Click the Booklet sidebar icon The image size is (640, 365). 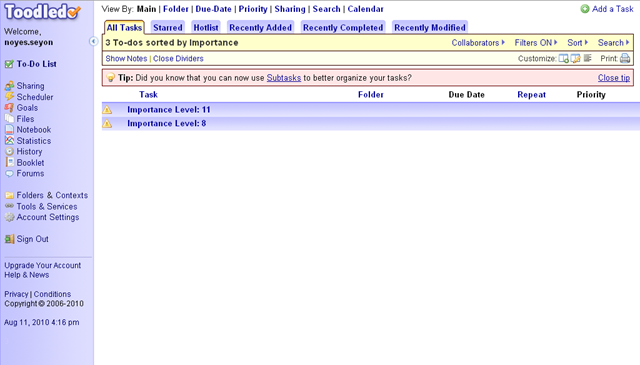coord(9,162)
